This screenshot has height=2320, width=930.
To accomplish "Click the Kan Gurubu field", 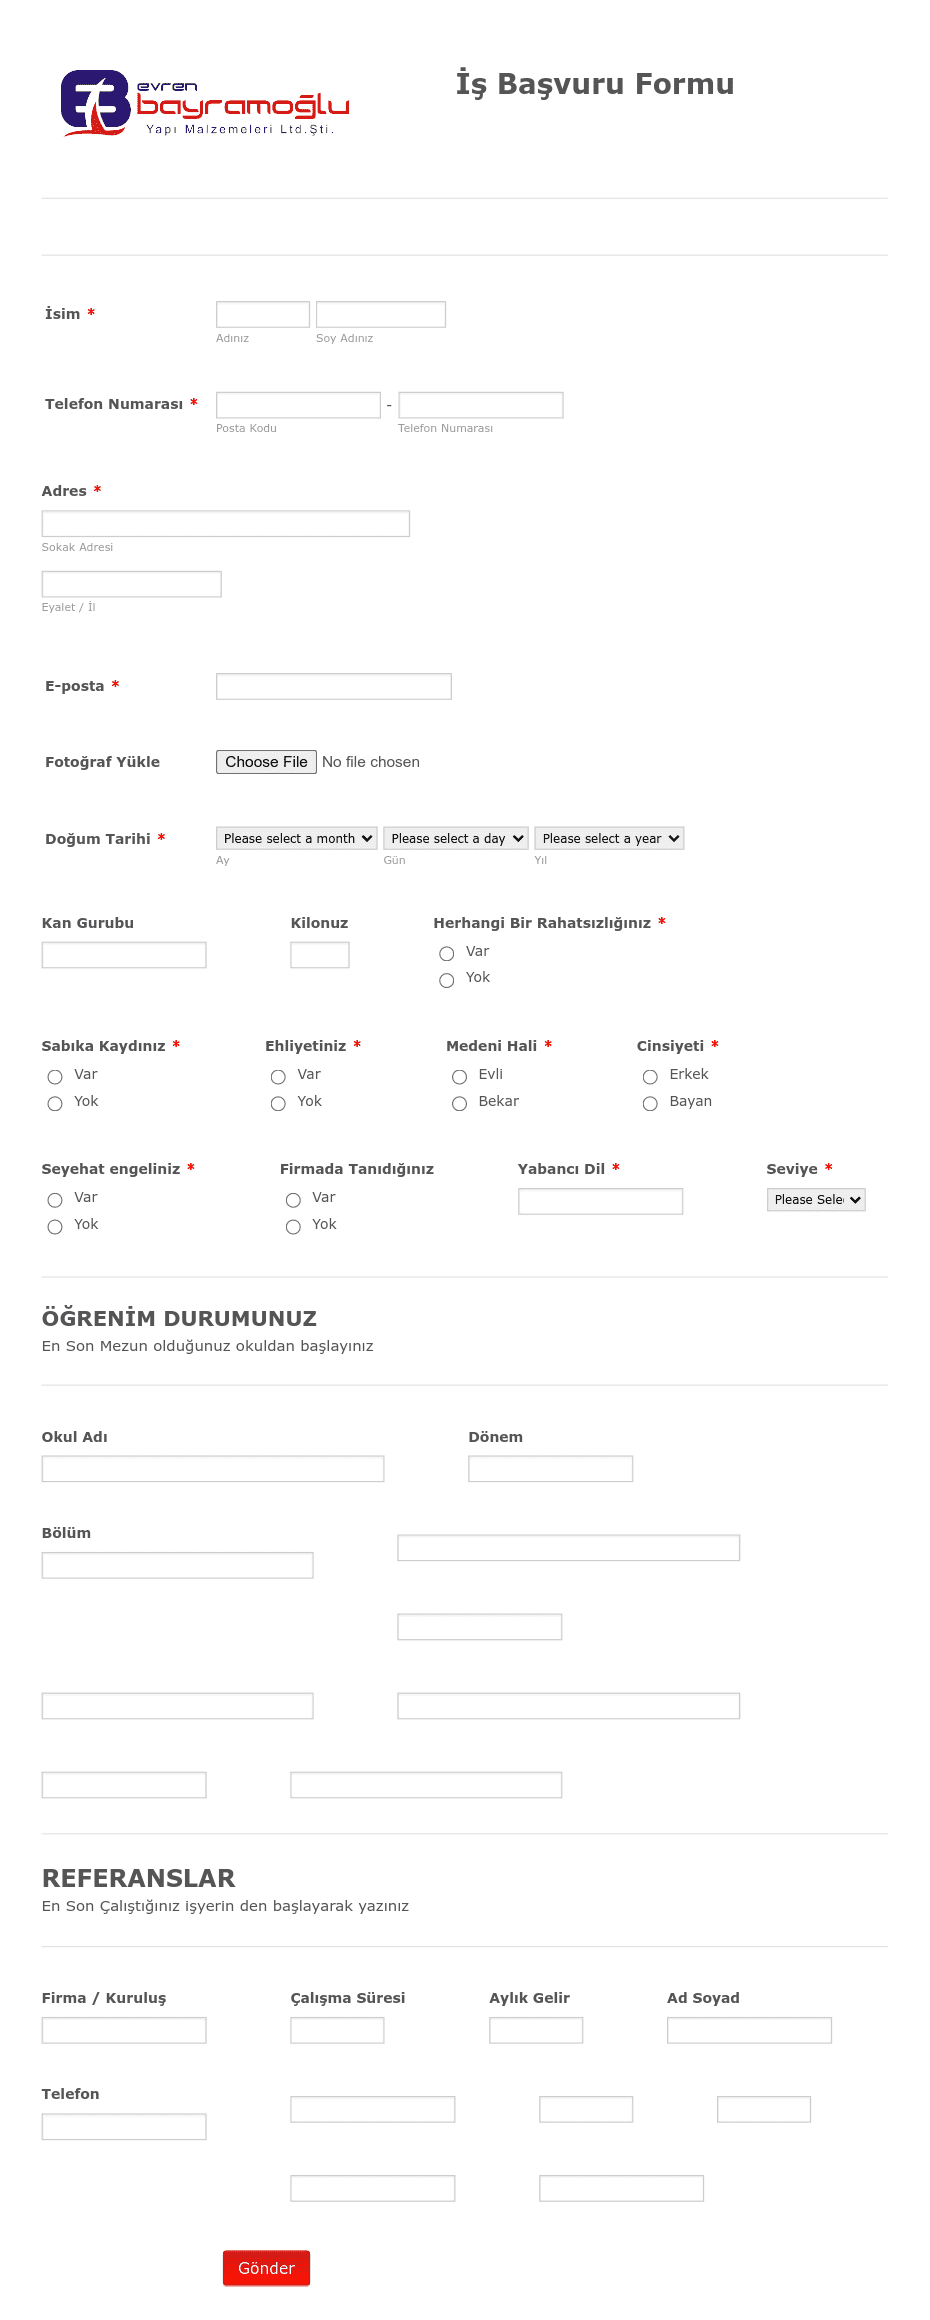I will (x=124, y=955).
